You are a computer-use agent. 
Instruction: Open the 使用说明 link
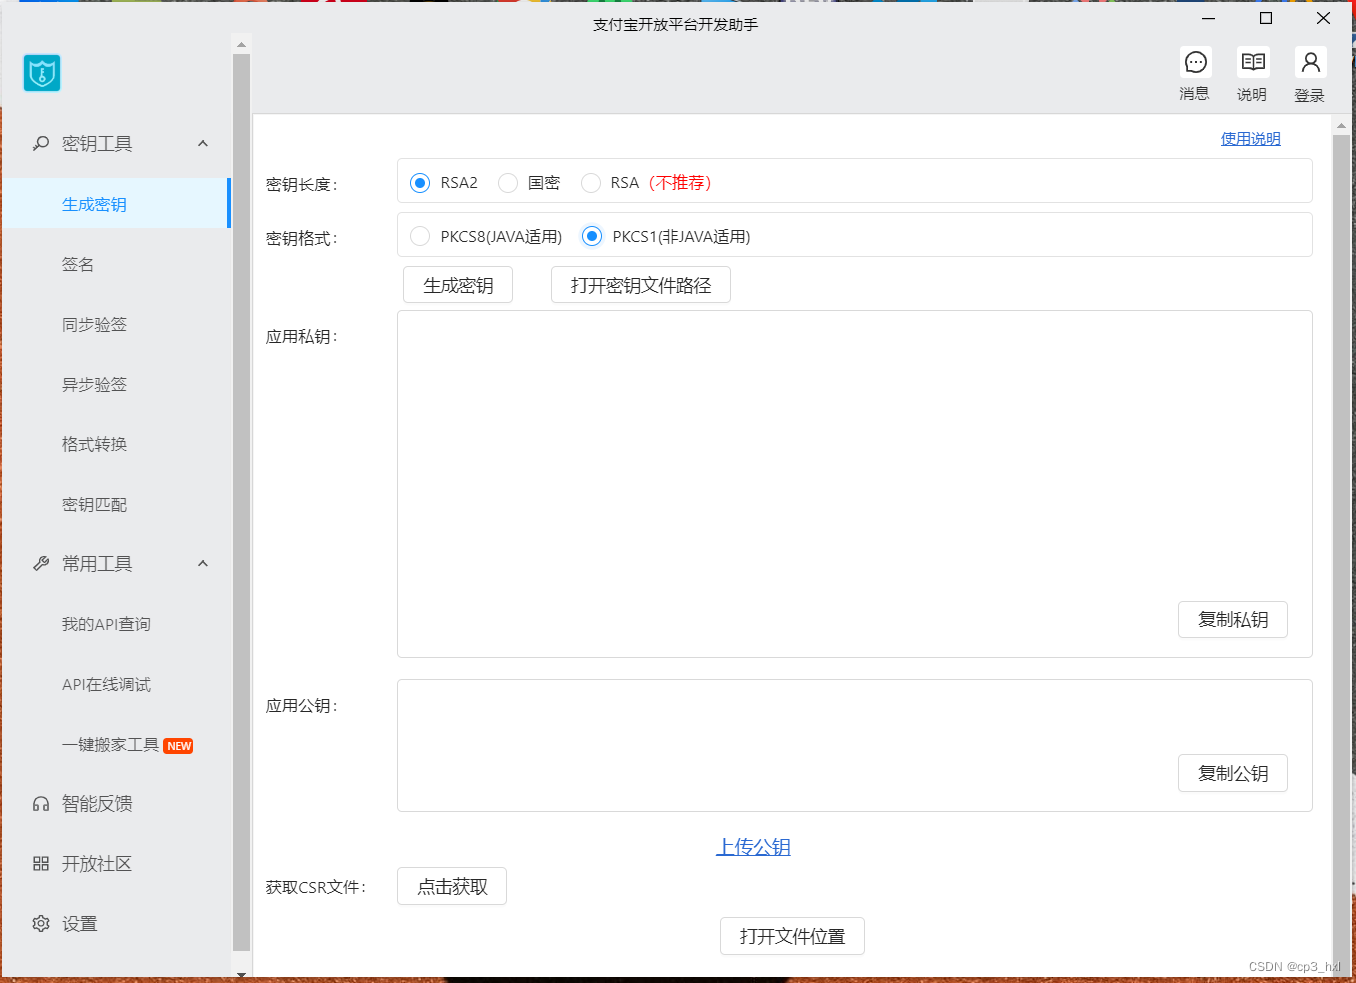pyautogui.click(x=1250, y=139)
